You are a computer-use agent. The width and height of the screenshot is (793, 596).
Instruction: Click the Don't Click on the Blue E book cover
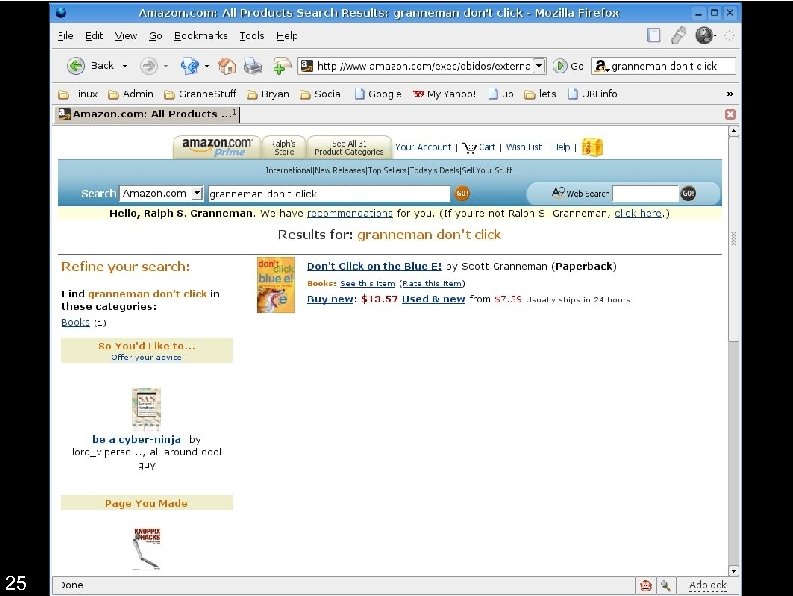click(x=276, y=285)
